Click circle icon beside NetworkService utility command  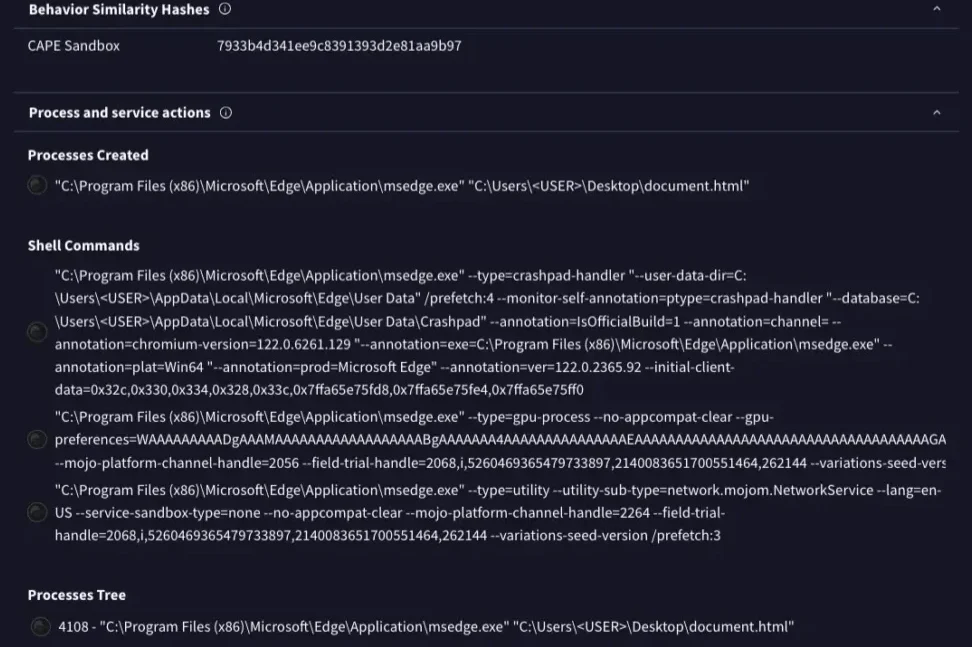tap(37, 512)
